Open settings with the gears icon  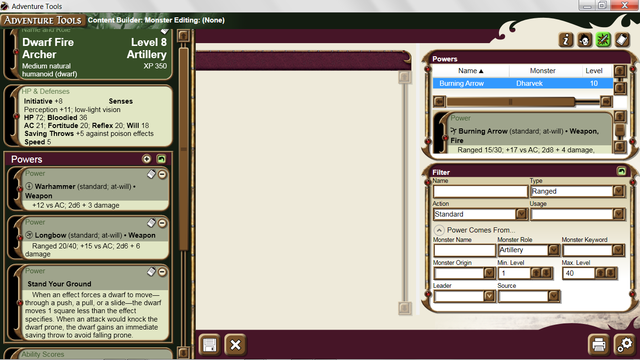[624, 344]
